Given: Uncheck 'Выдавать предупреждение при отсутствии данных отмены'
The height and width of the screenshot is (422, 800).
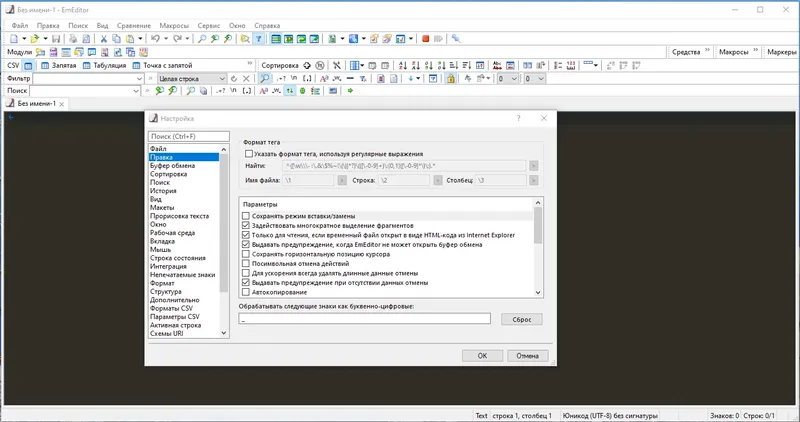Looking at the screenshot, I should (x=245, y=283).
